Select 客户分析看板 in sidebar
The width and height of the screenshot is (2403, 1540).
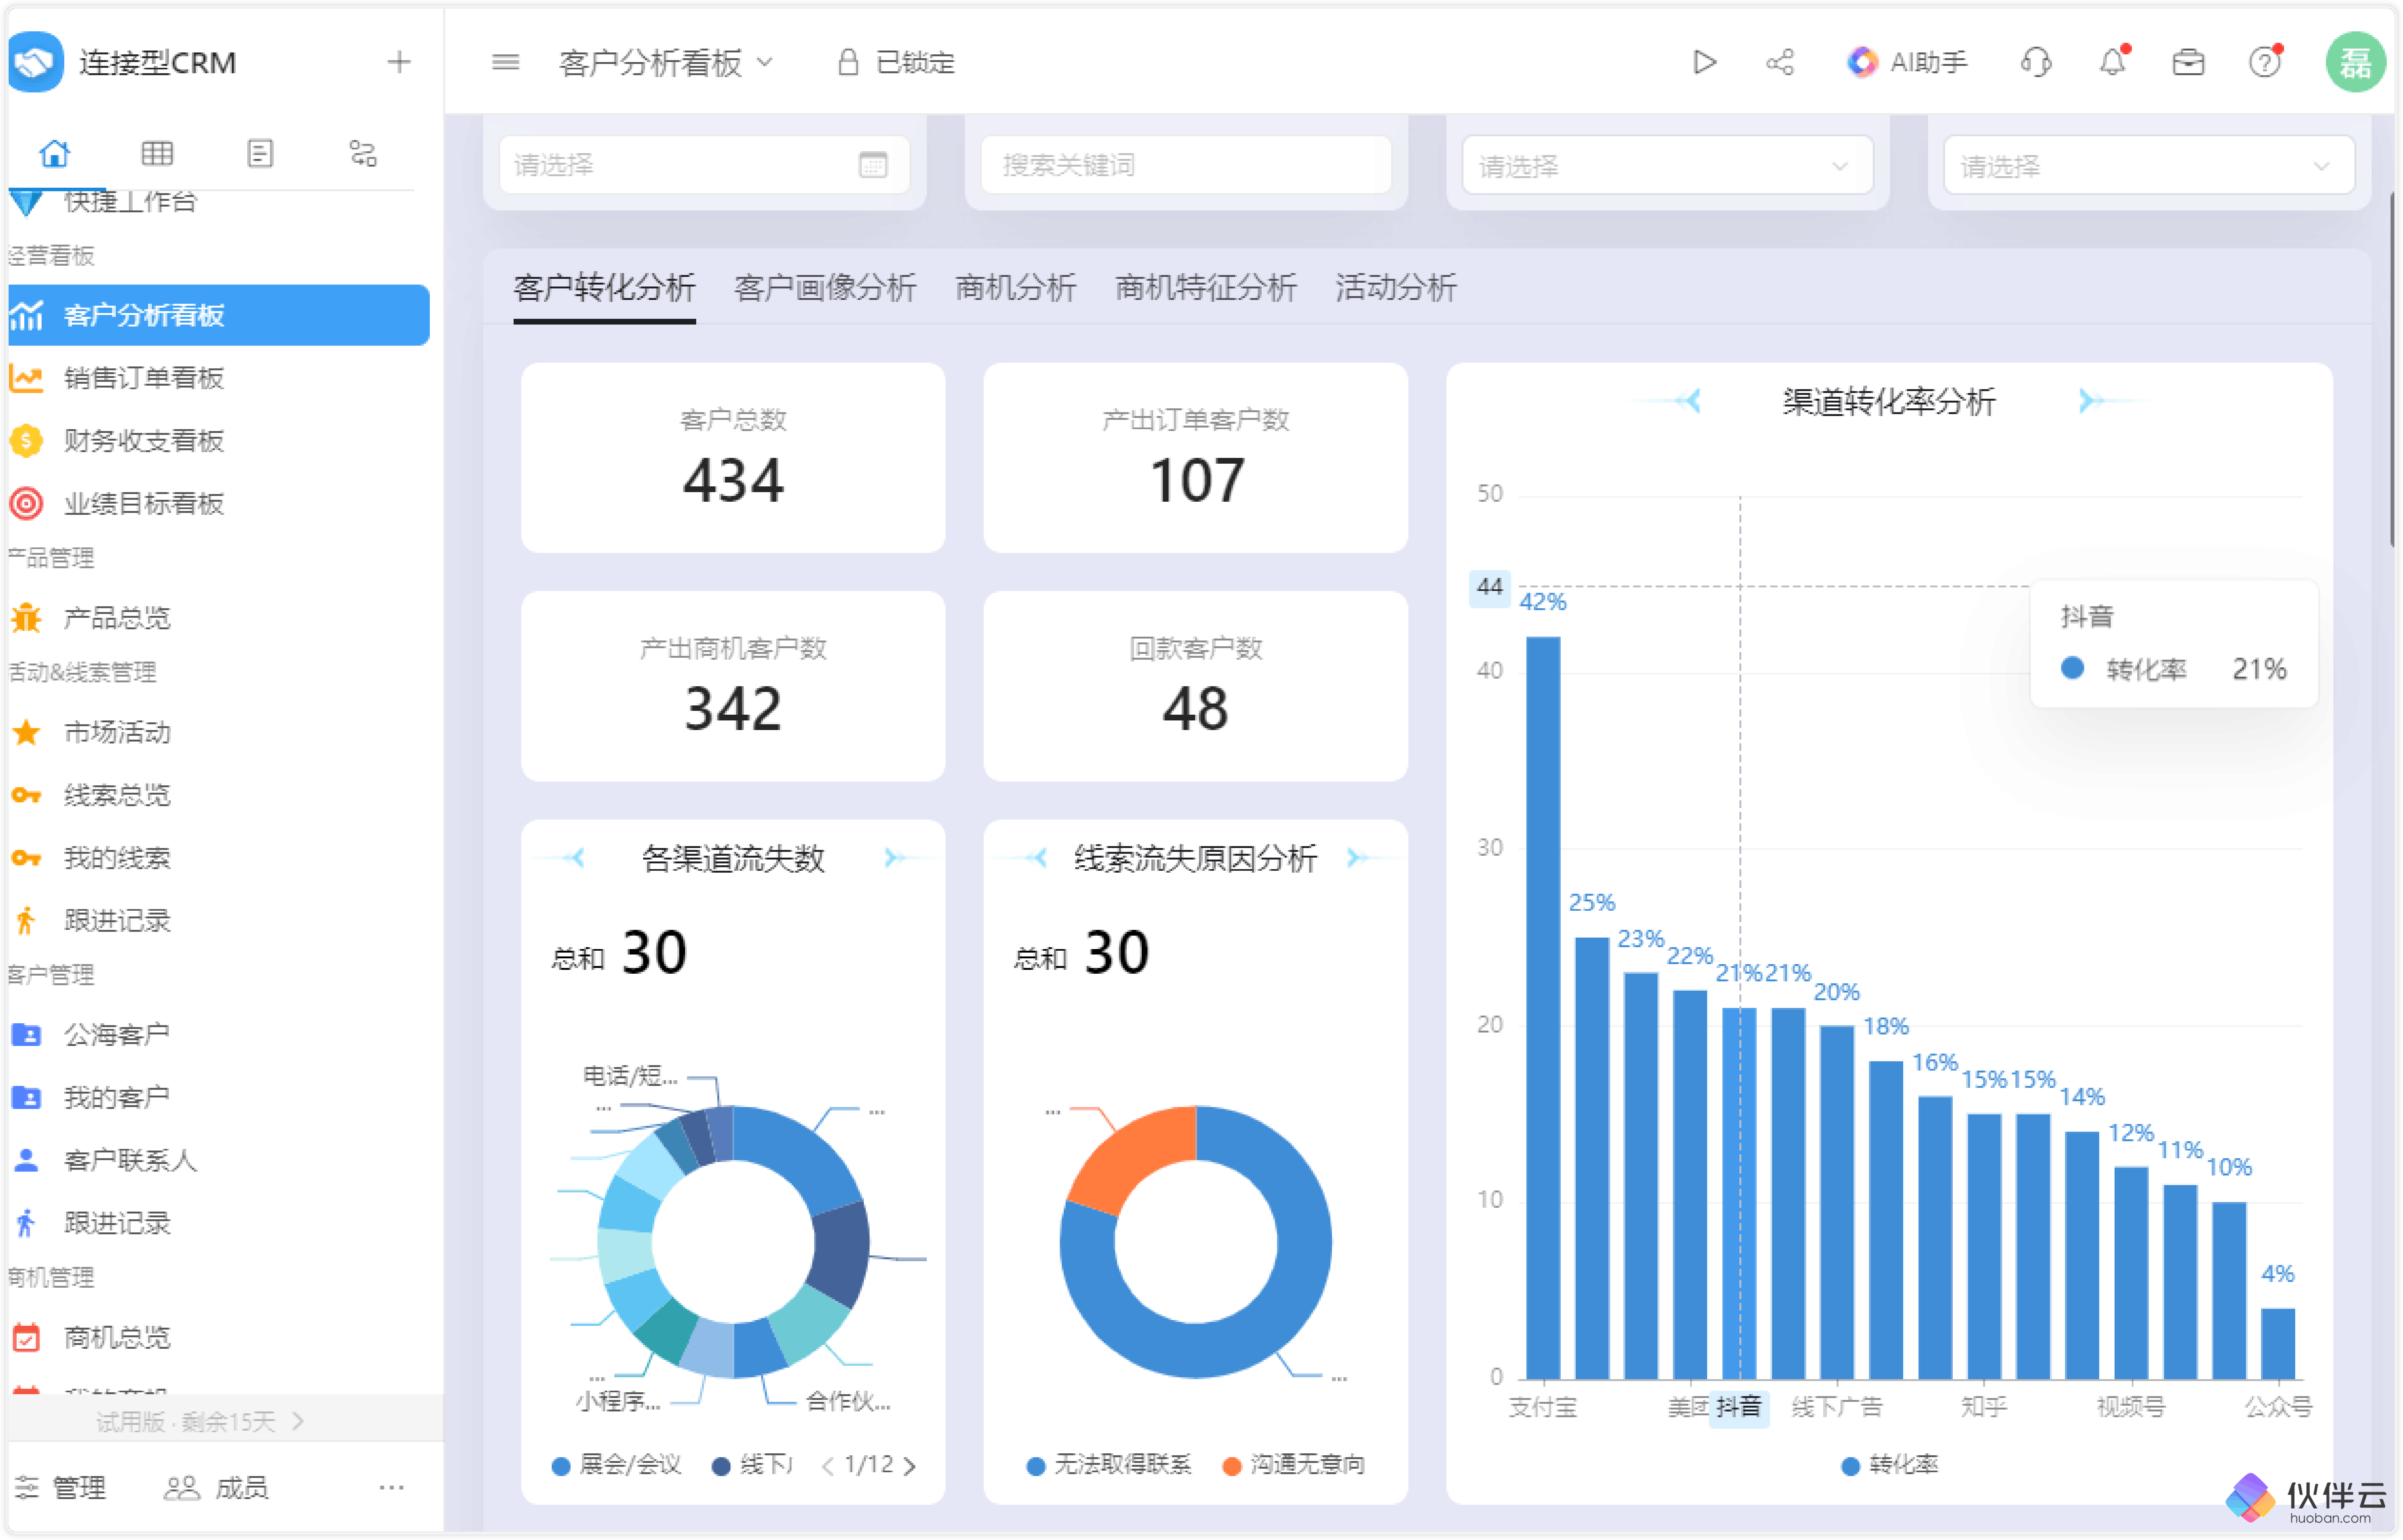point(219,315)
